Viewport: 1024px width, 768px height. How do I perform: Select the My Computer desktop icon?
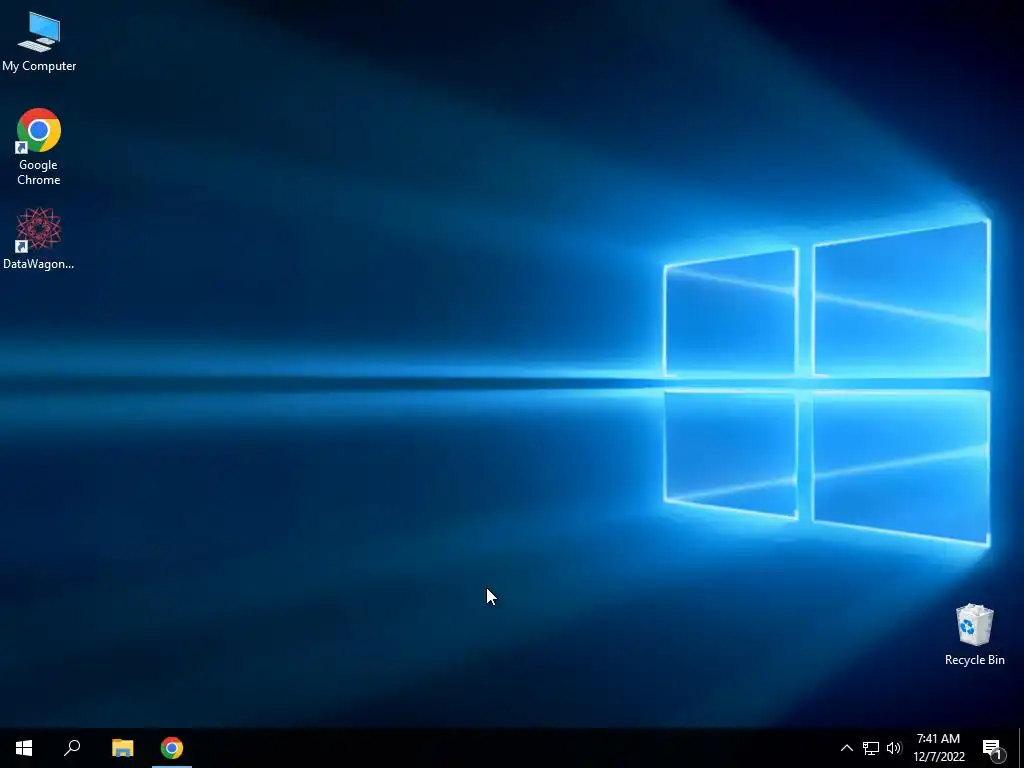tap(39, 42)
